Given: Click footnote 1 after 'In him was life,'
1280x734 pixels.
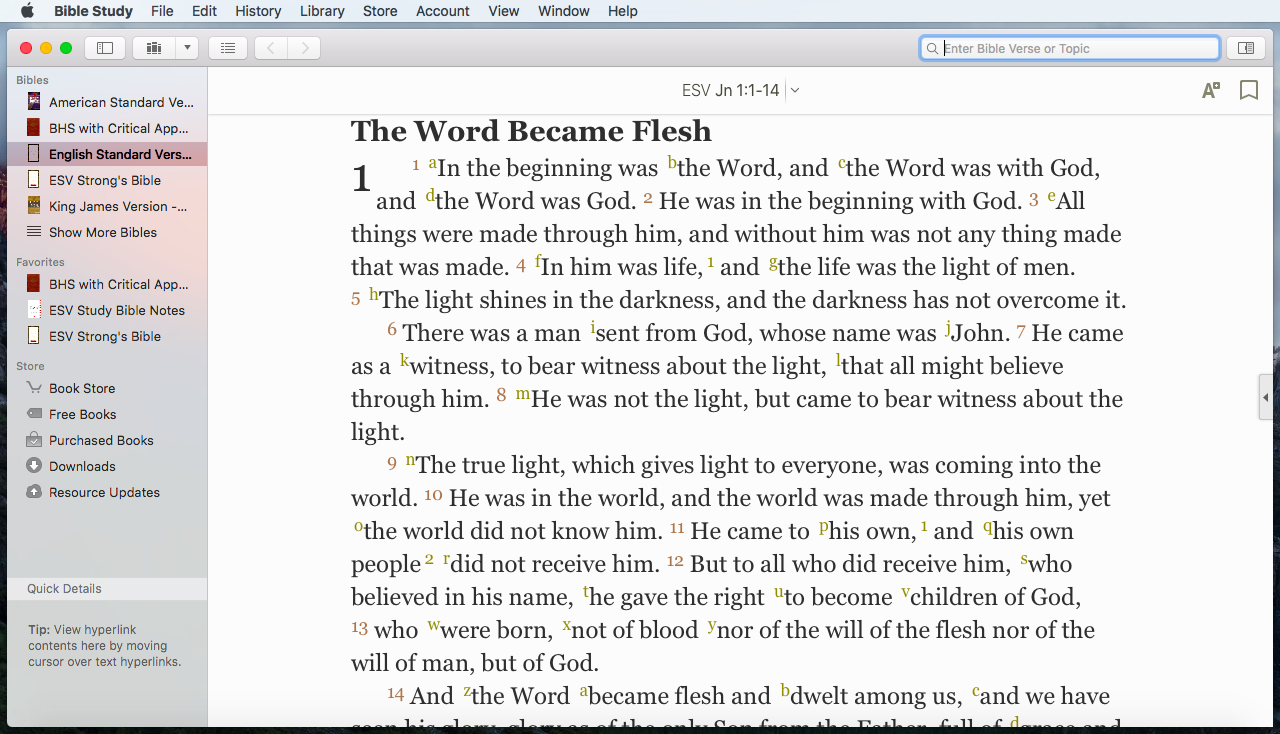Looking at the screenshot, I should click(711, 262).
